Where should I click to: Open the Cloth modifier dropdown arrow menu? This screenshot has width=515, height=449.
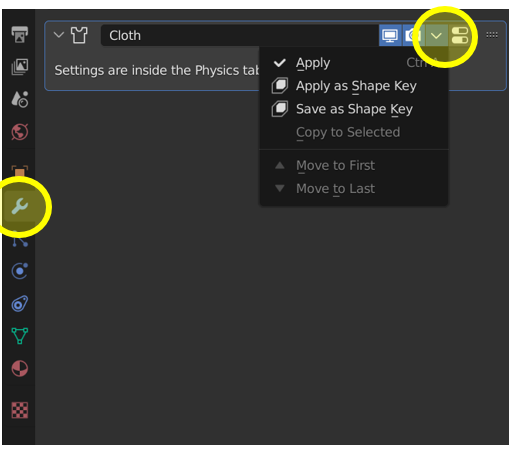pos(436,35)
